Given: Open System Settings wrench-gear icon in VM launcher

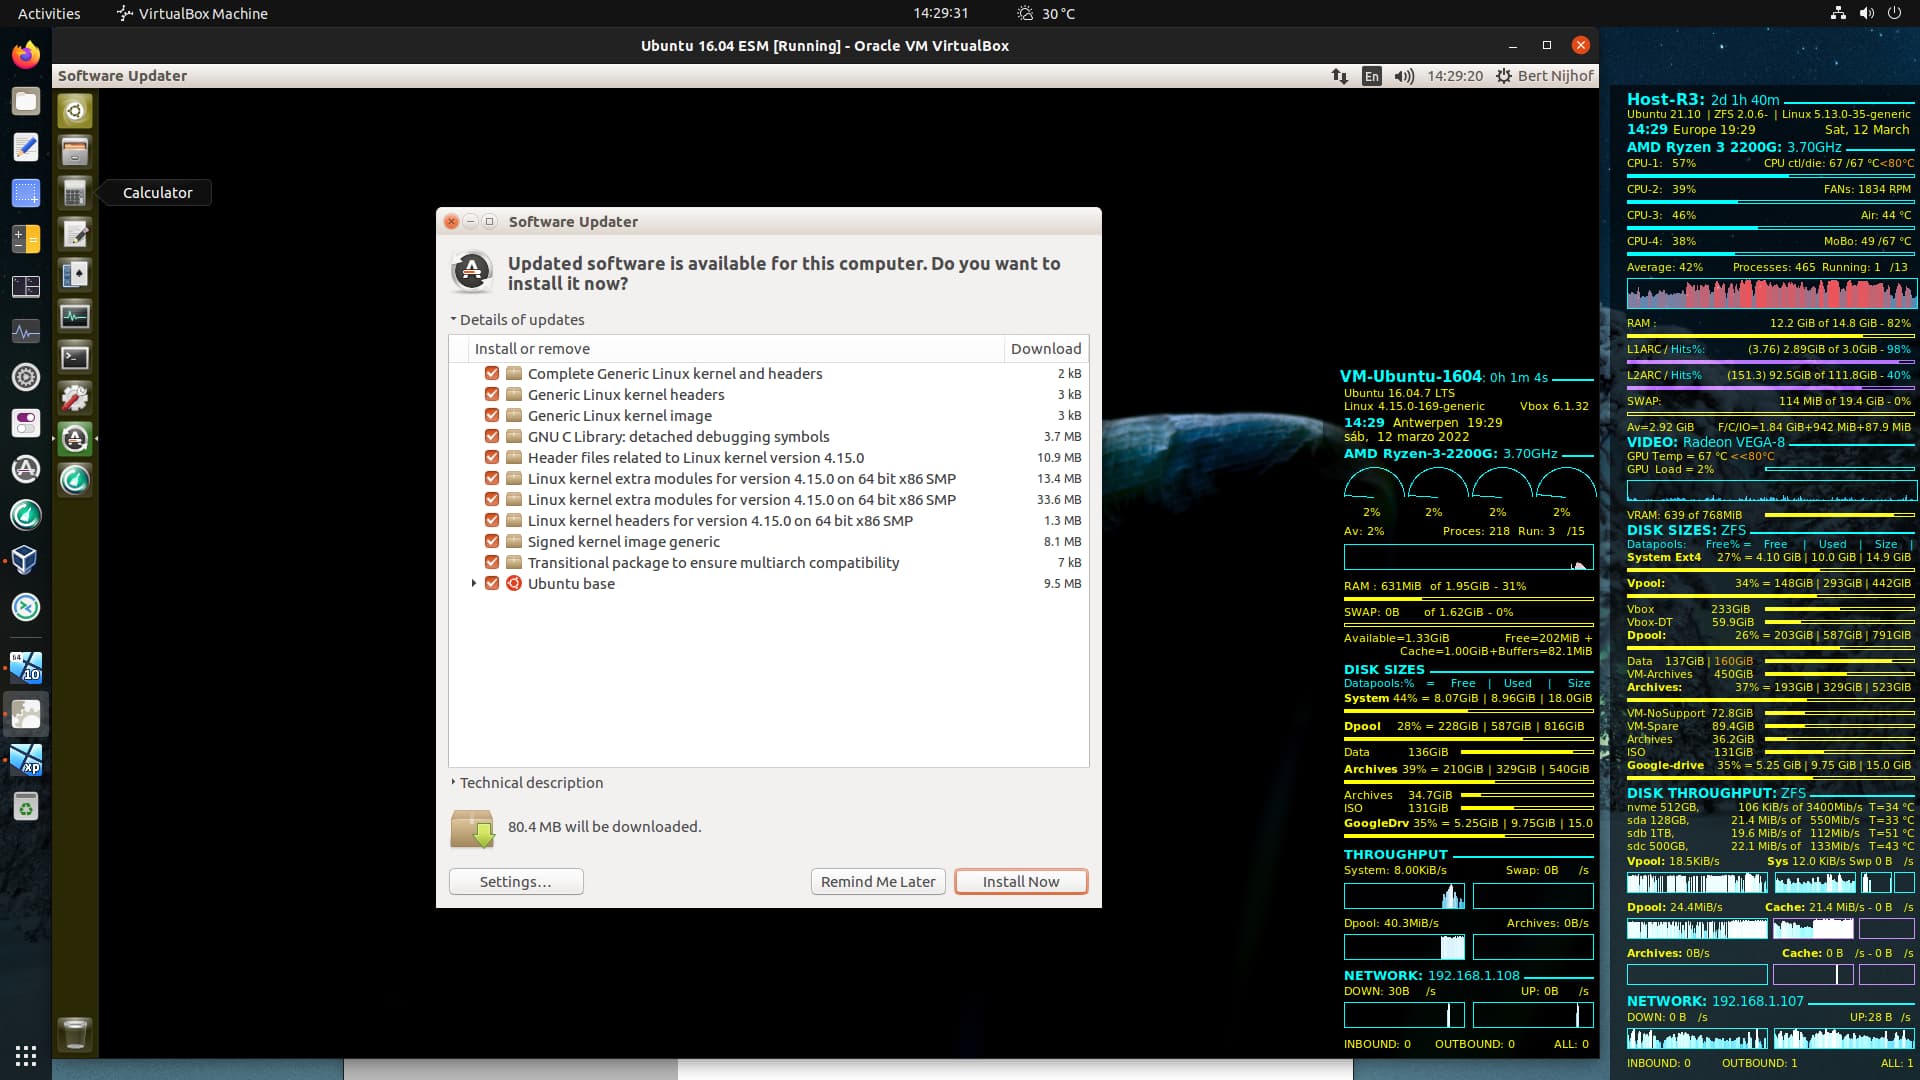Looking at the screenshot, I should tap(75, 398).
